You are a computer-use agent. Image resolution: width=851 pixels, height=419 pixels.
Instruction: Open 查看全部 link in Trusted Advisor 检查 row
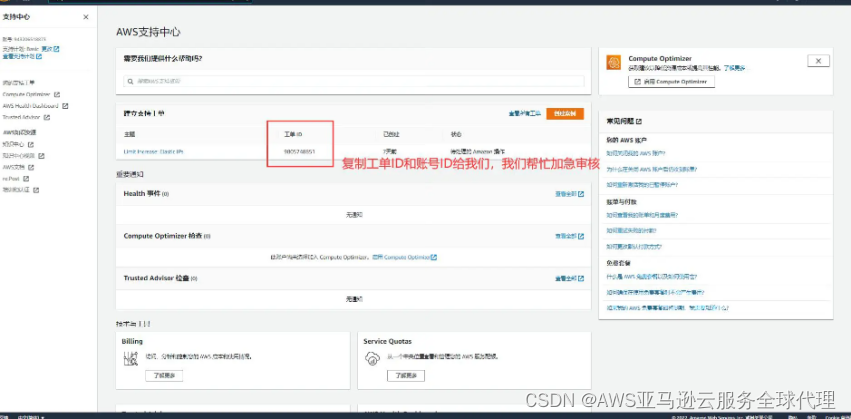pyautogui.click(x=569, y=278)
